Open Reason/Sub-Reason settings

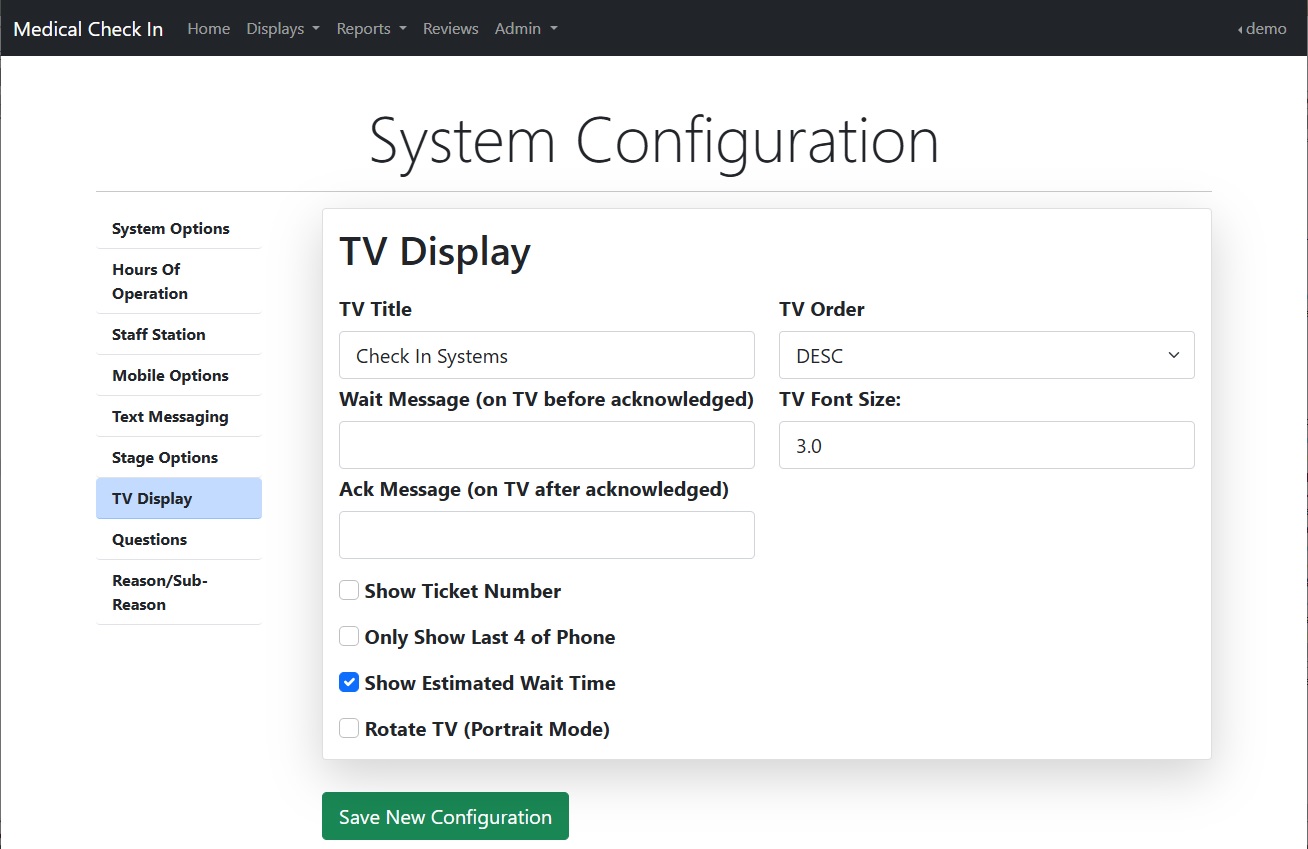[179, 592]
